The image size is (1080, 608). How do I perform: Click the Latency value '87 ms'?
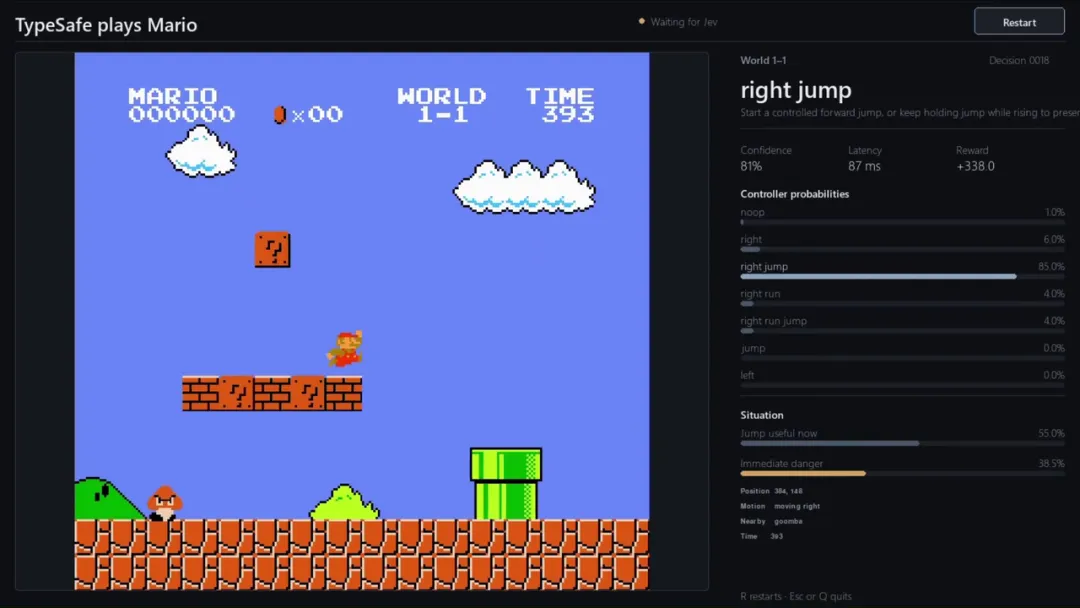click(864, 166)
